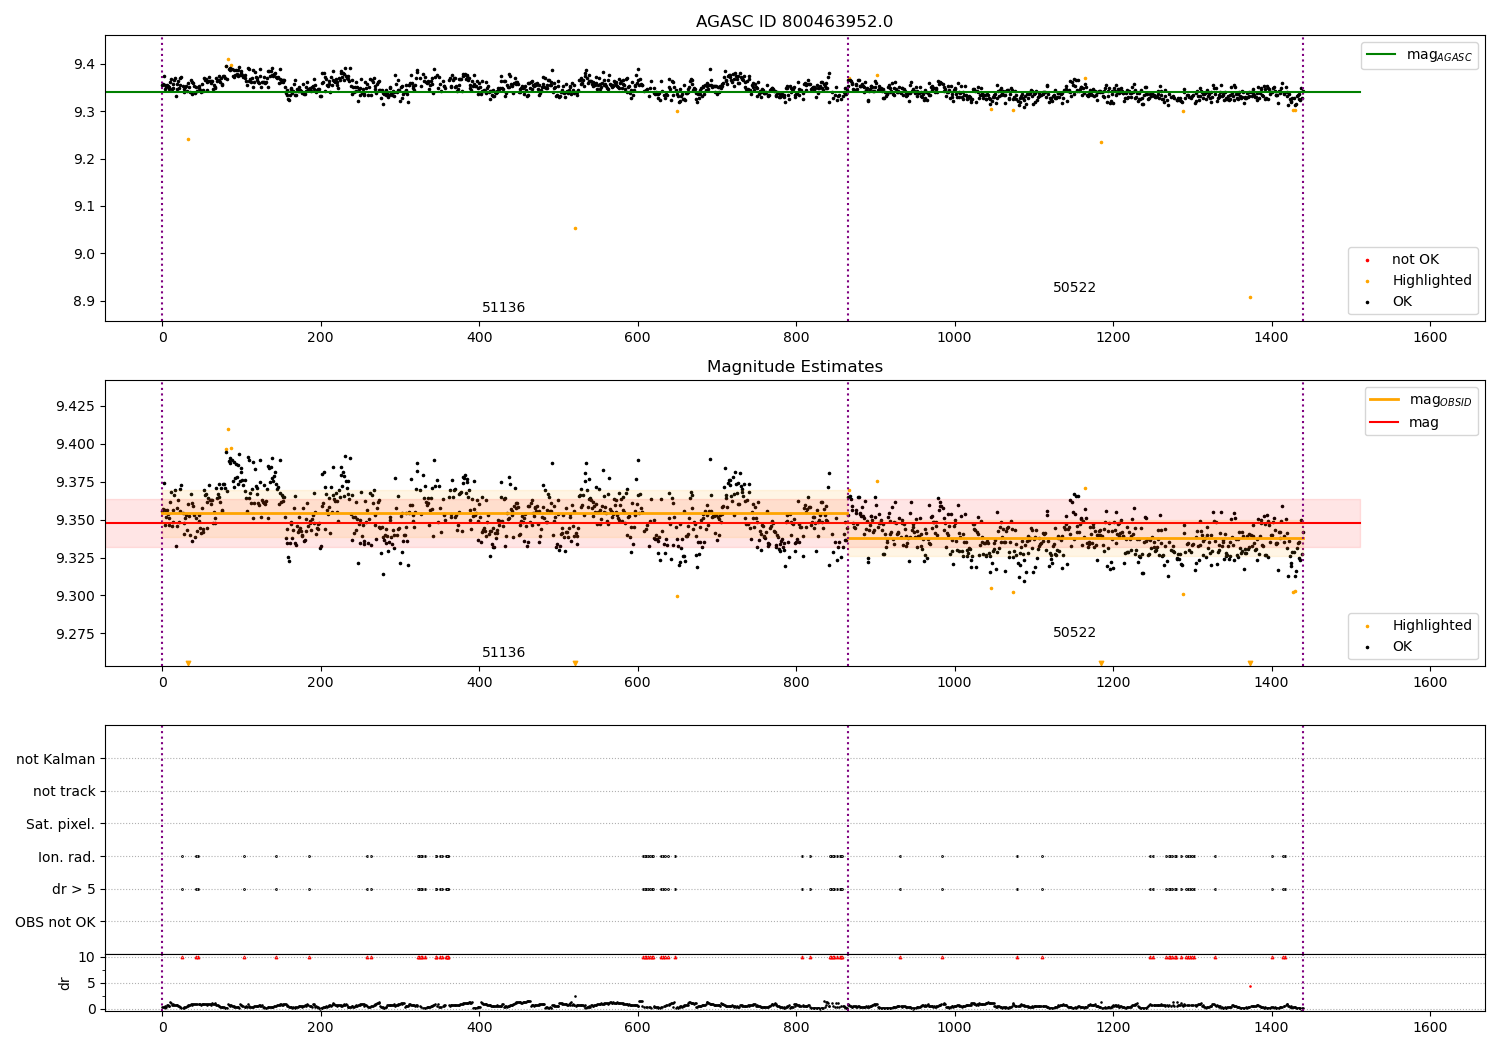1500x1050 pixels.
Task: Click the 9.425 y-axis tick label
Action: [75, 406]
